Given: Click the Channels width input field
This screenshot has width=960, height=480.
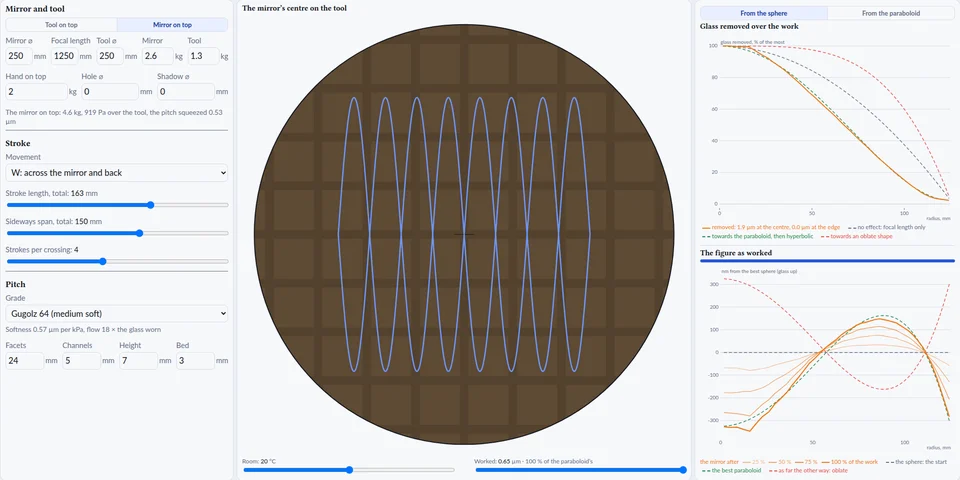Looking at the screenshot, I should (x=81, y=361).
